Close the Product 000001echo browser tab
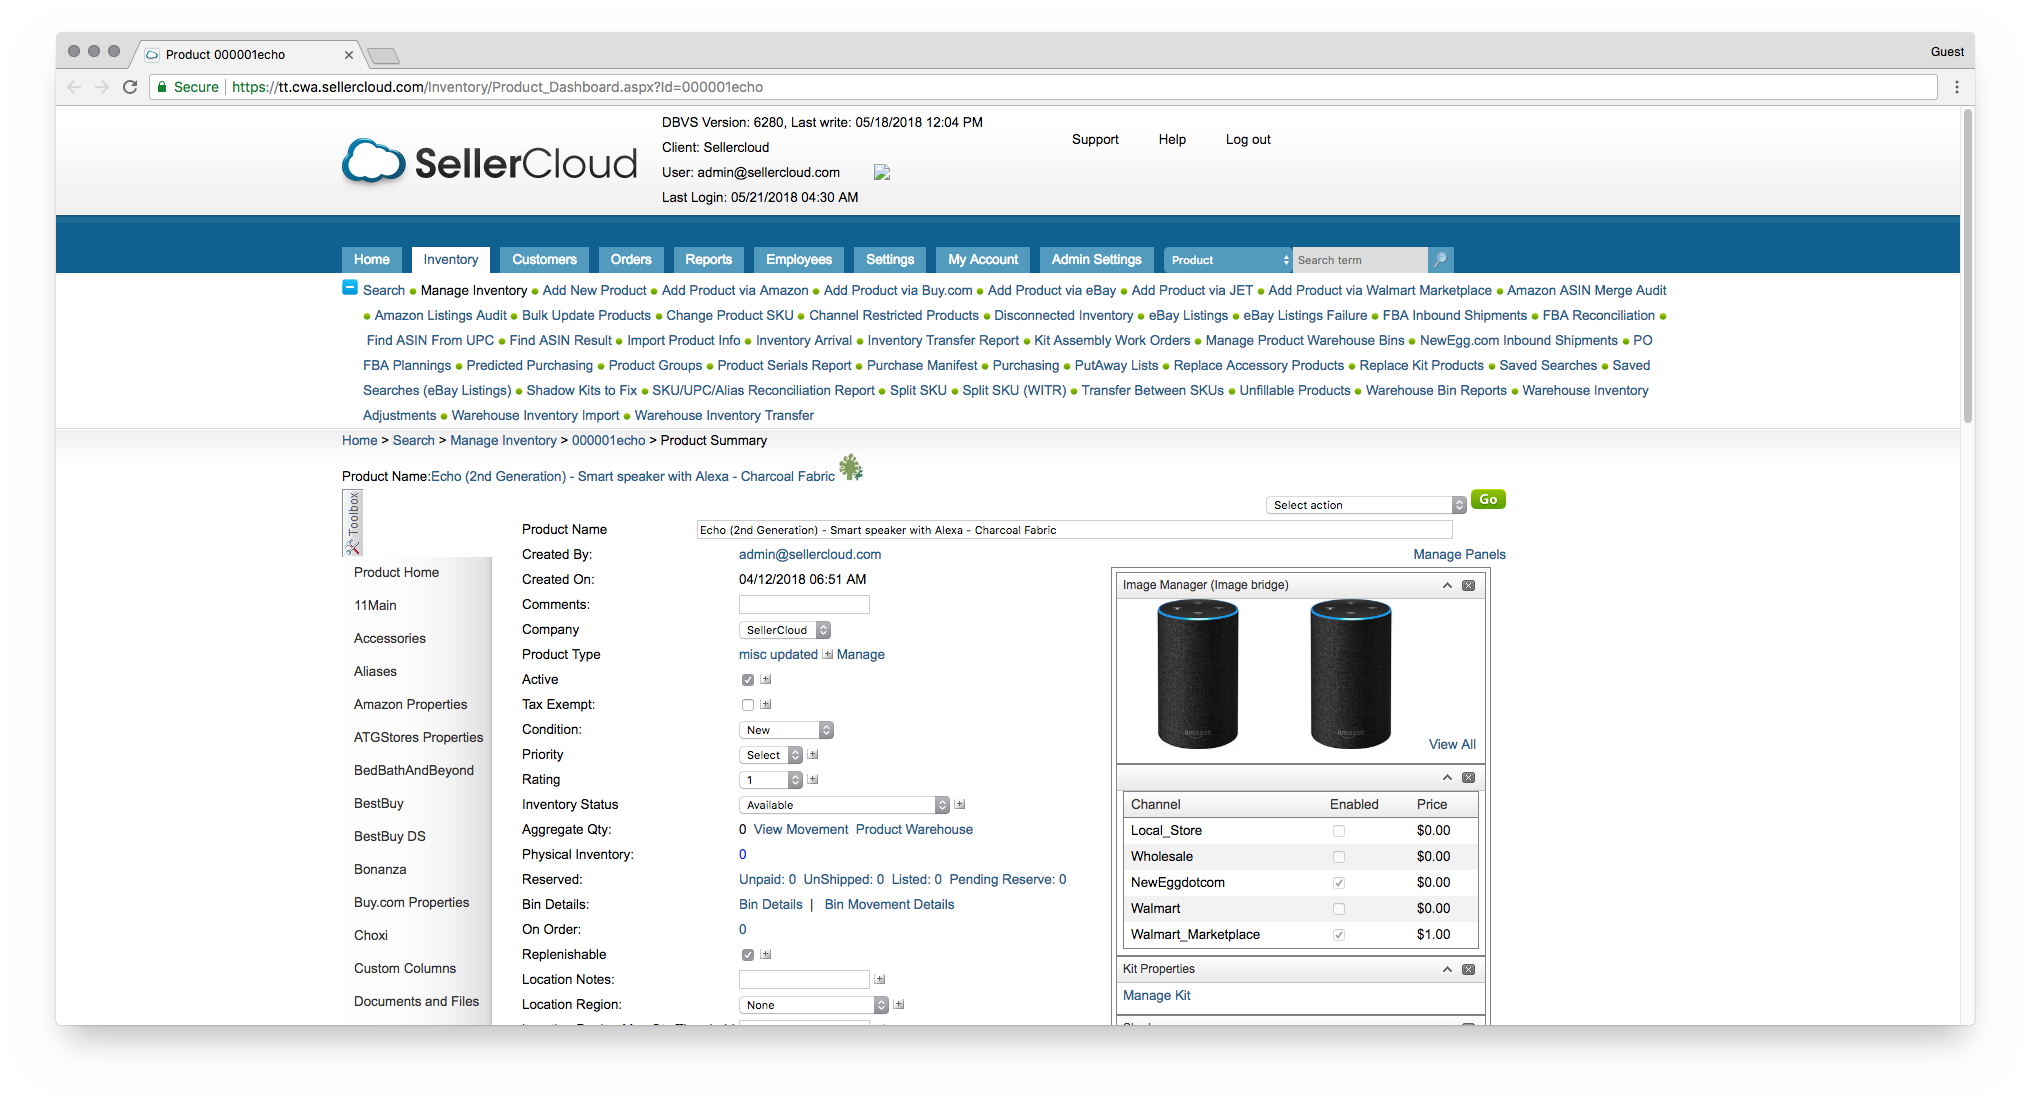The image size is (2031, 1105). click(x=348, y=55)
